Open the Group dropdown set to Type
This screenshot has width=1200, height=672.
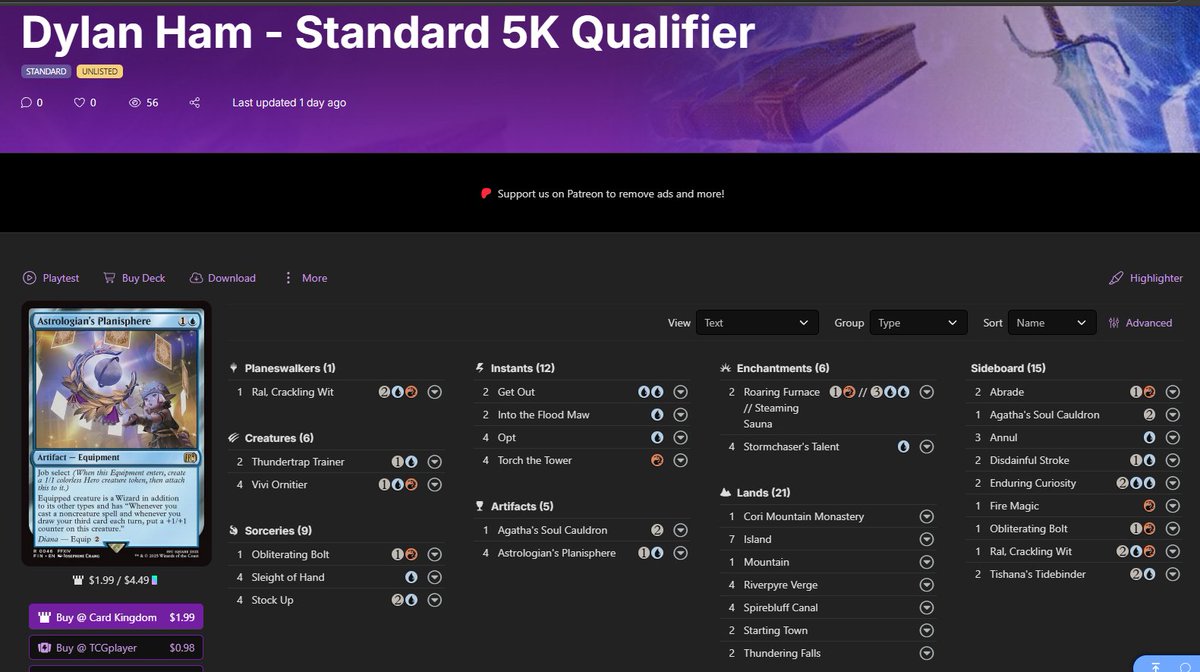(918, 323)
